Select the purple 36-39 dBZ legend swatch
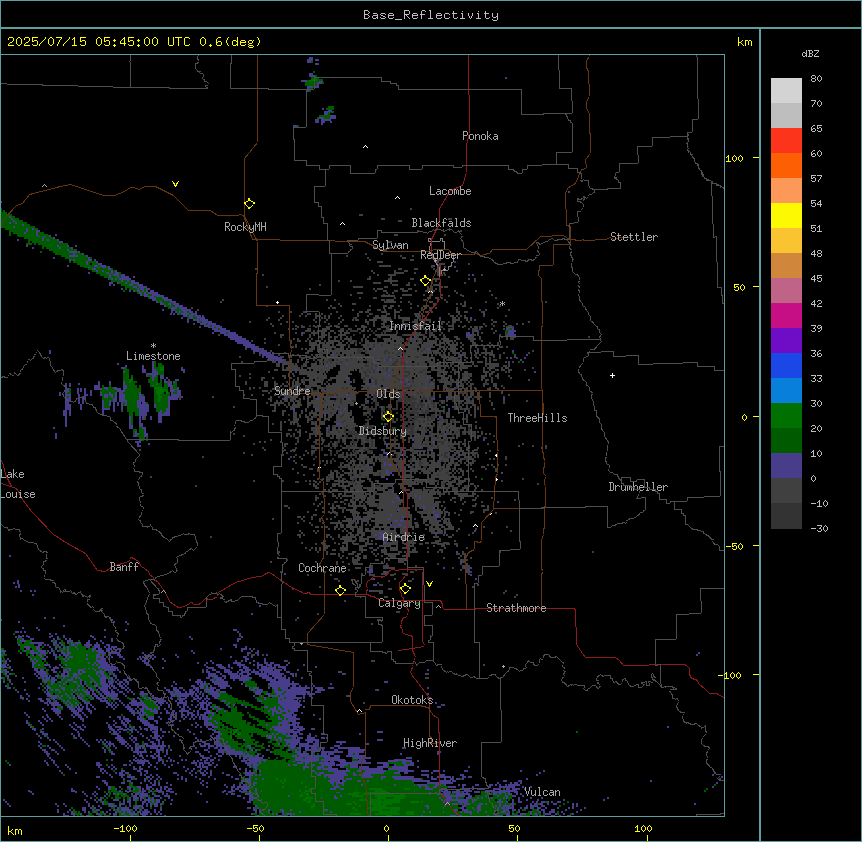Screen dimensions: 862x842 click(786, 341)
